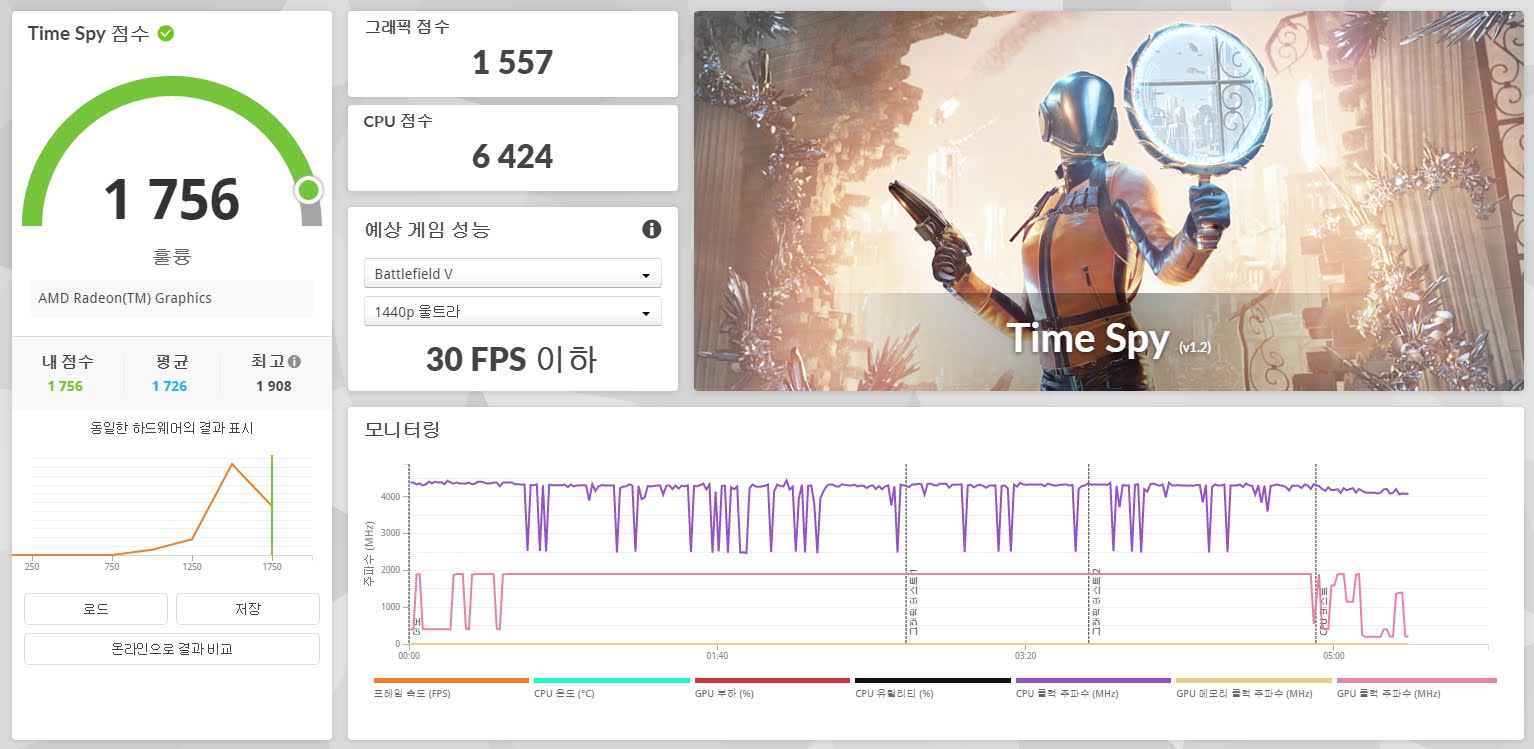Click the Time Spy (v1.2) title text
This screenshot has height=749, width=1534.
[1108, 339]
